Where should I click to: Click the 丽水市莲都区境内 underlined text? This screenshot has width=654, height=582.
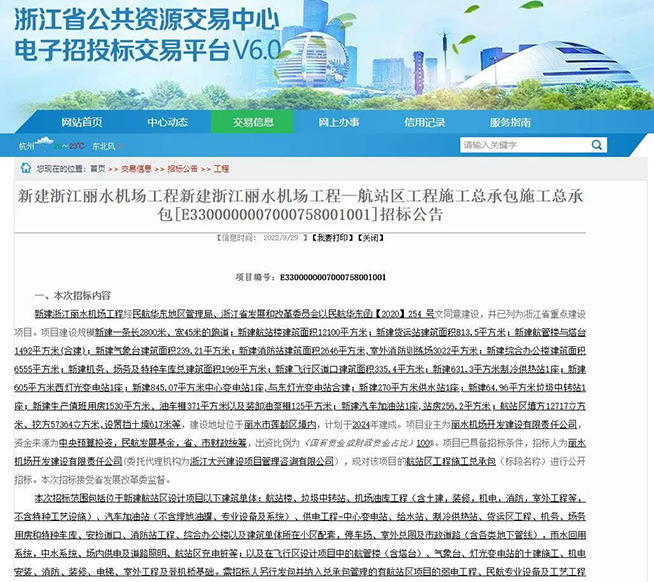click(280, 425)
